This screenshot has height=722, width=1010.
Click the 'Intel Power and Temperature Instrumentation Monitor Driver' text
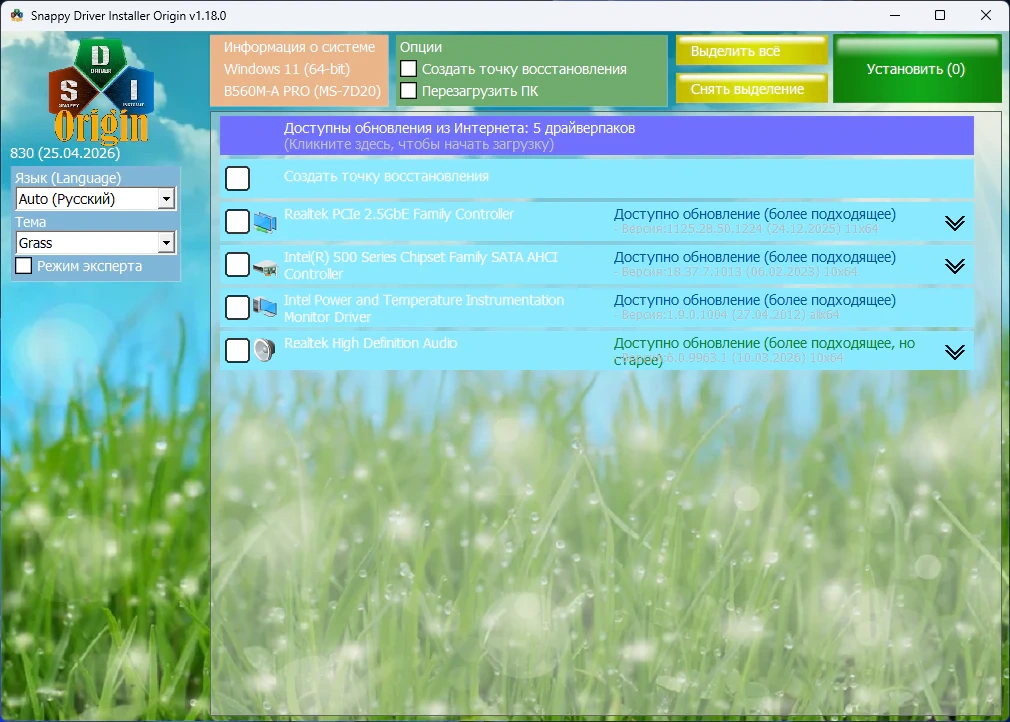[x=424, y=309]
